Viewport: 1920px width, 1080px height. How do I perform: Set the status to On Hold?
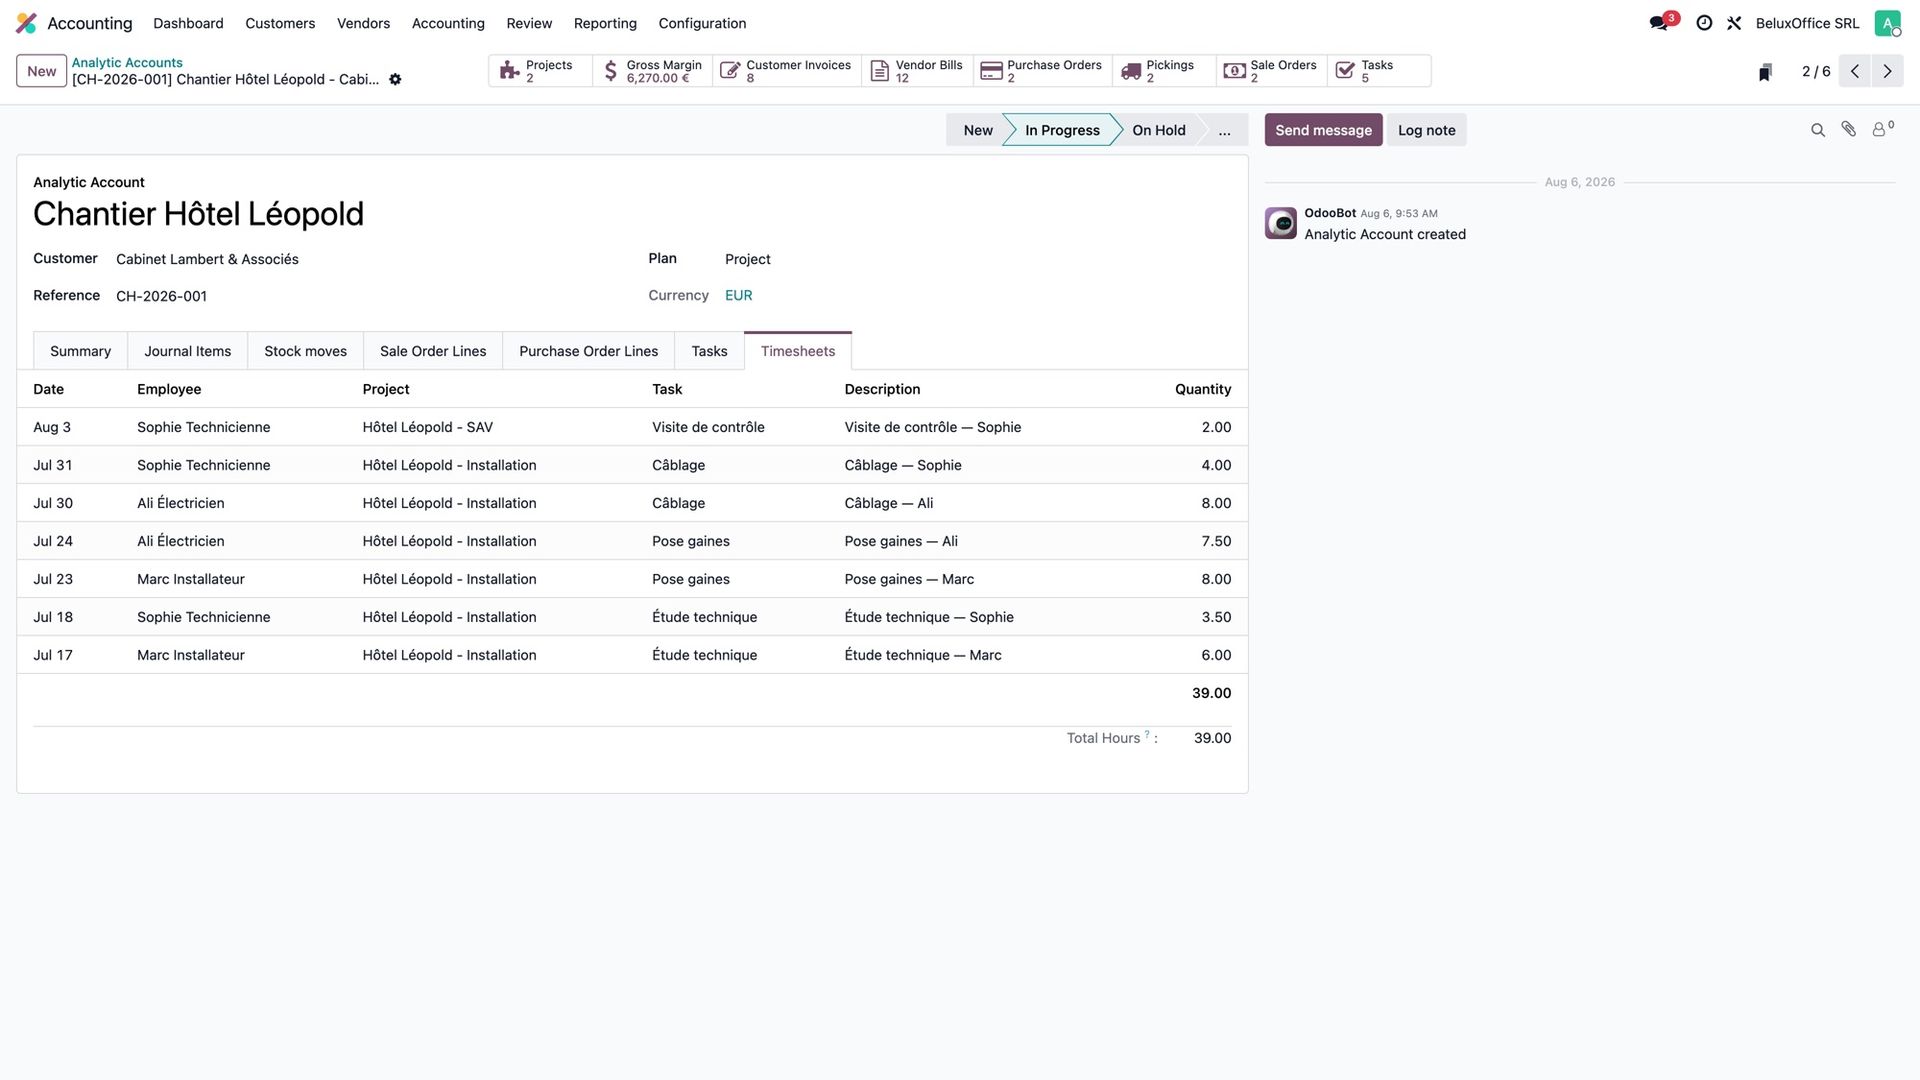click(1158, 130)
